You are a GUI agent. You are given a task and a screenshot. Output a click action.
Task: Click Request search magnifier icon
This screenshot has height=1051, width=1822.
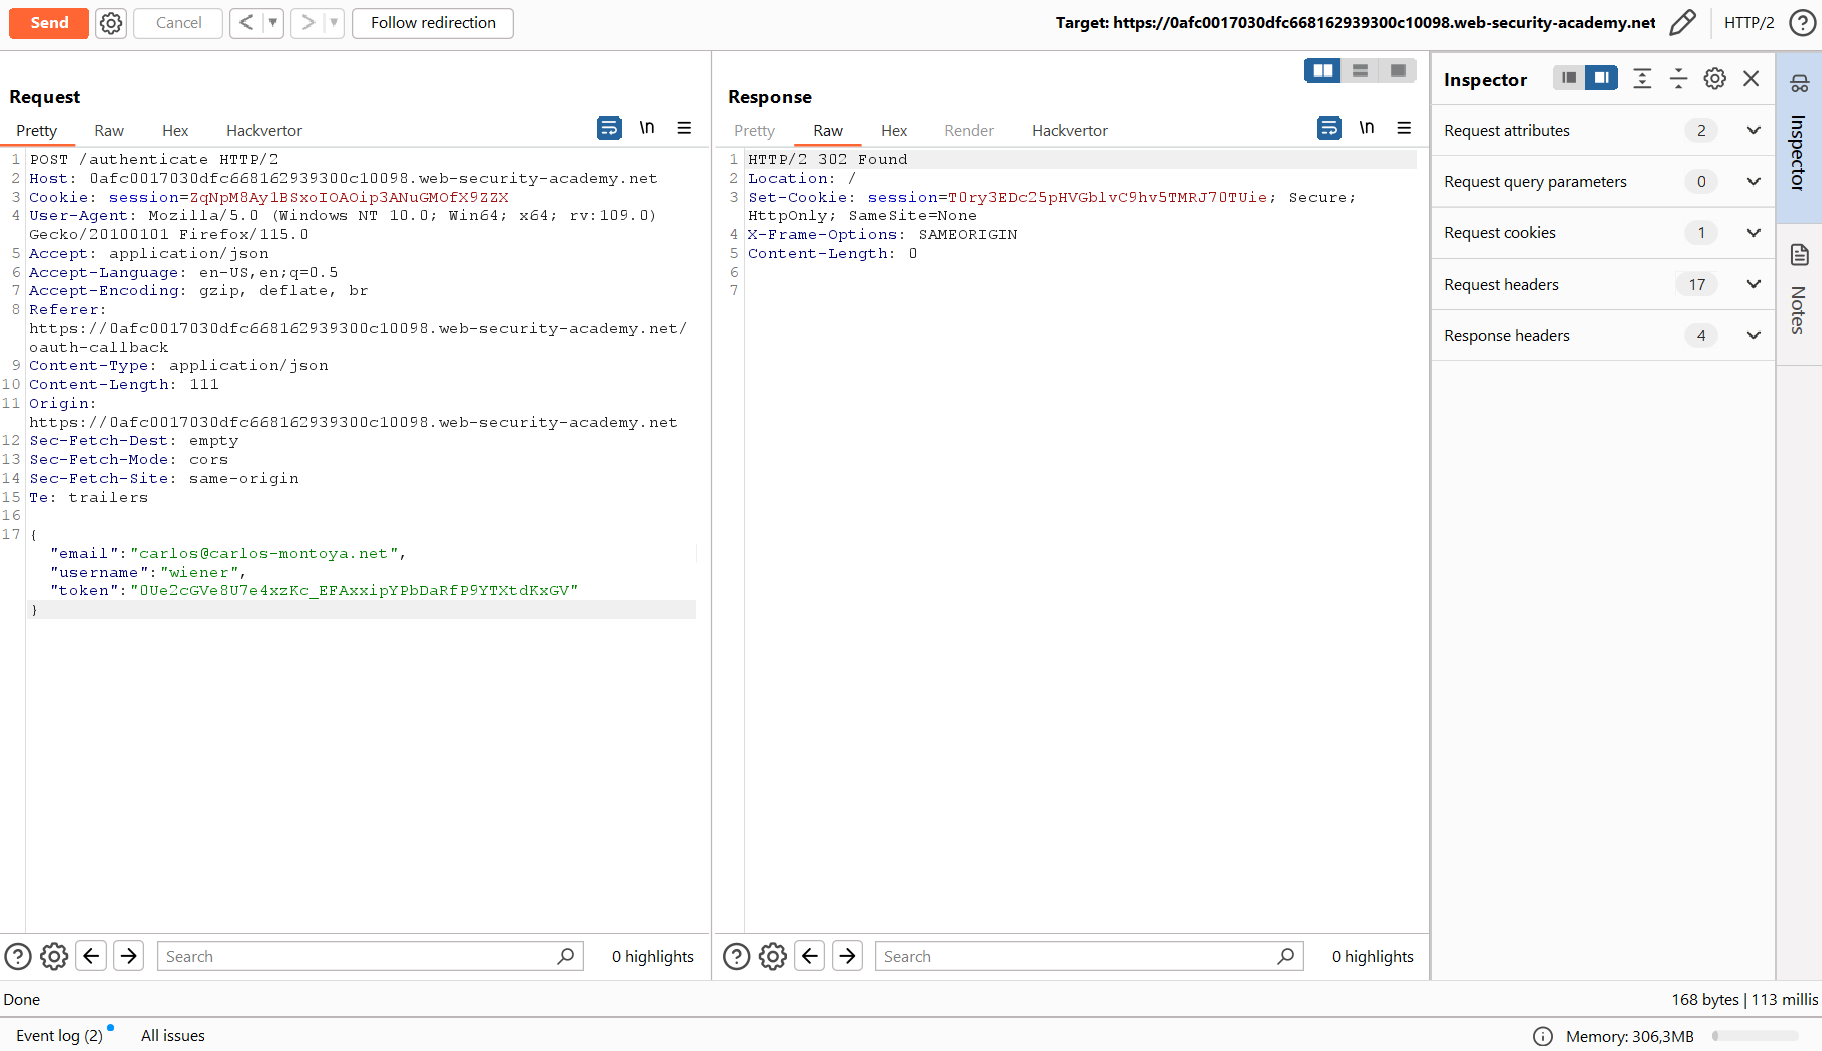[566, 957]
